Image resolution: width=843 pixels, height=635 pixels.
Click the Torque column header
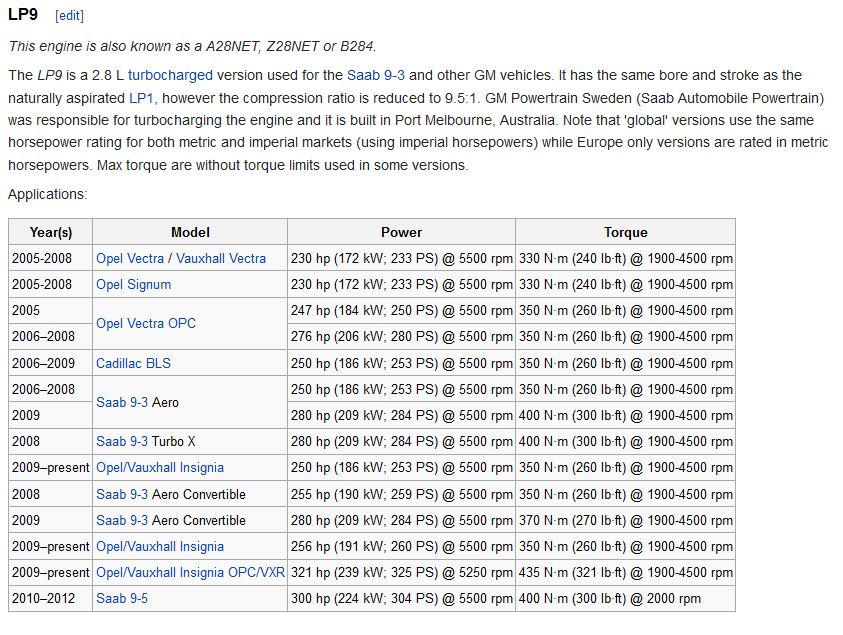pyautogui.click(x=625, y=232)
